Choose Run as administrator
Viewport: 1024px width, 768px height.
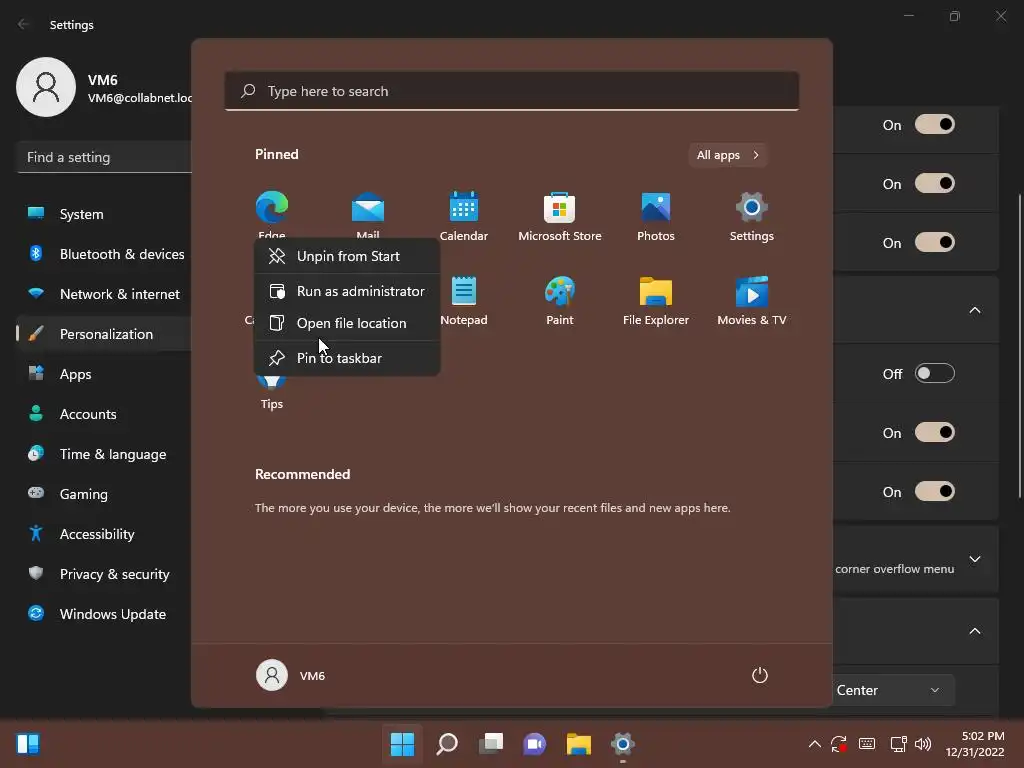point(347,291)
